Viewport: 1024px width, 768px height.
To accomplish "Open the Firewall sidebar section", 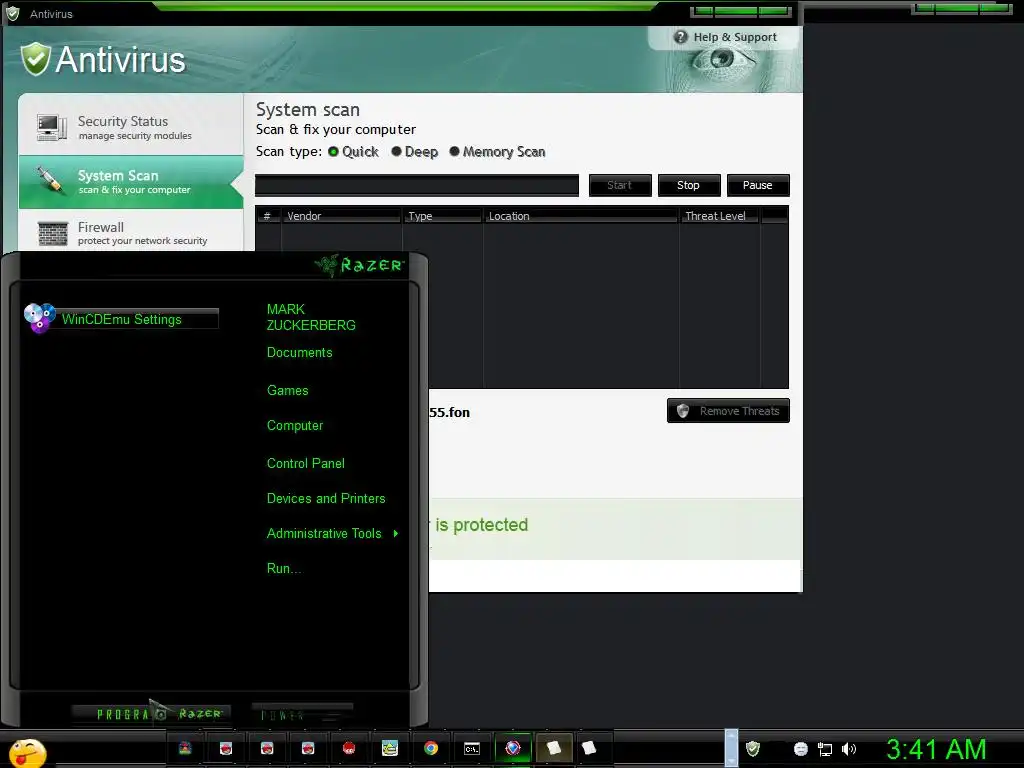I will (131, 232).
